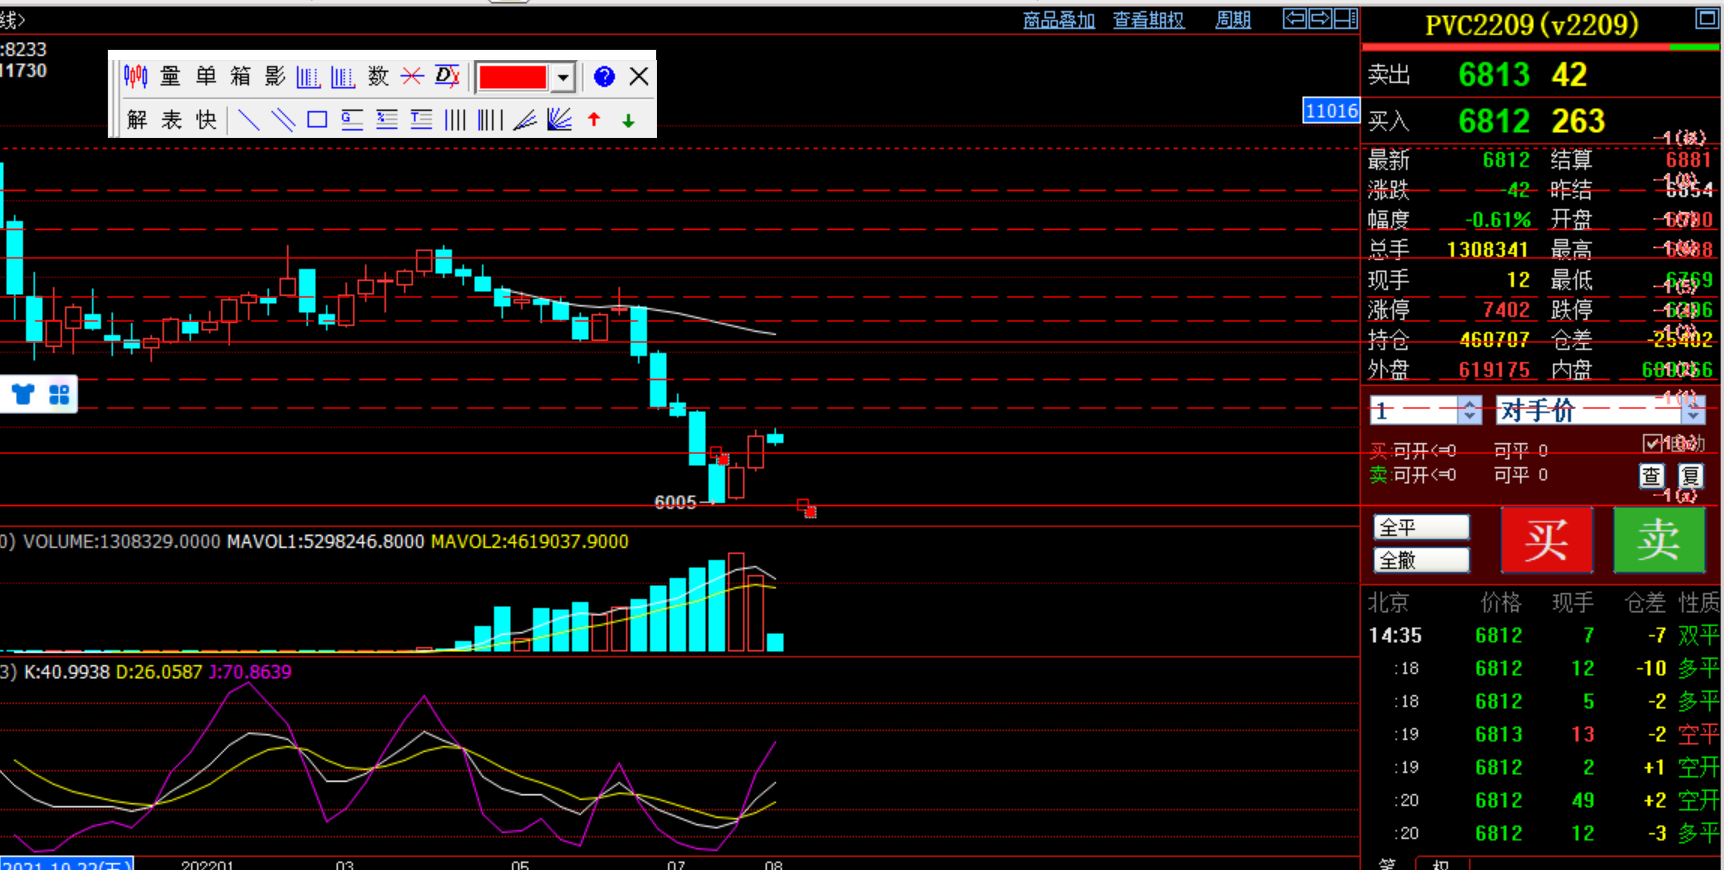Click the 查 query button

point(1651,476)
